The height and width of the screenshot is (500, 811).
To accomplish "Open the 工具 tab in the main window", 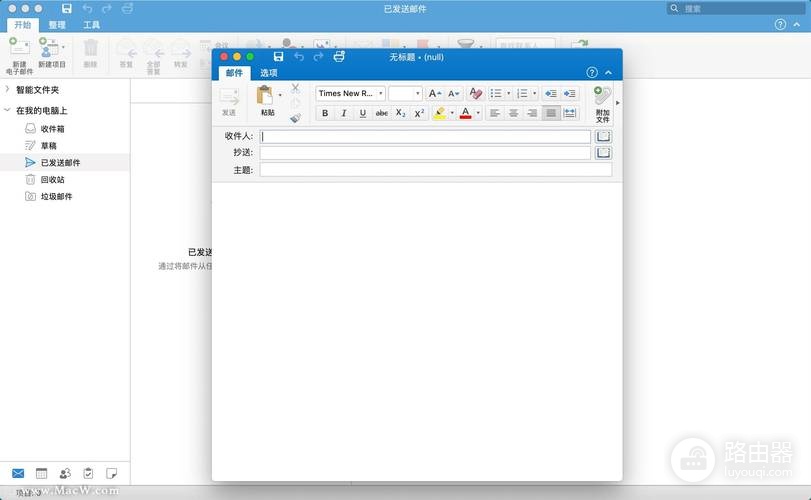I will tap(91, 24).
